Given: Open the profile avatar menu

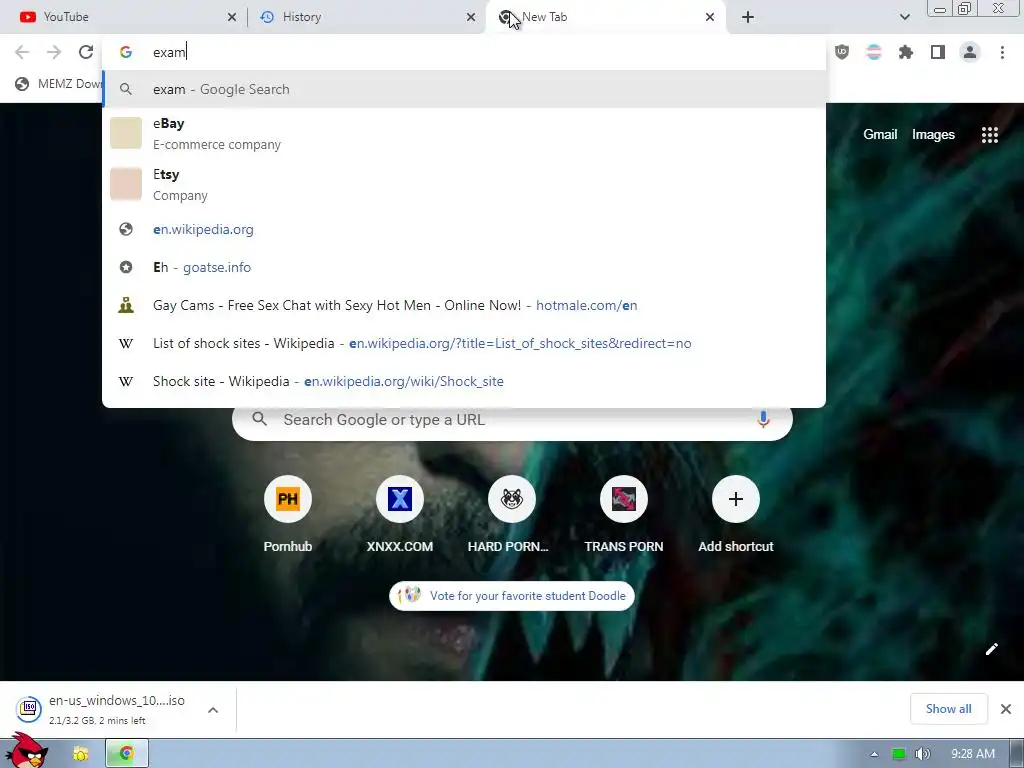Looking at the screenshot, I should click(x=970, y=52).
